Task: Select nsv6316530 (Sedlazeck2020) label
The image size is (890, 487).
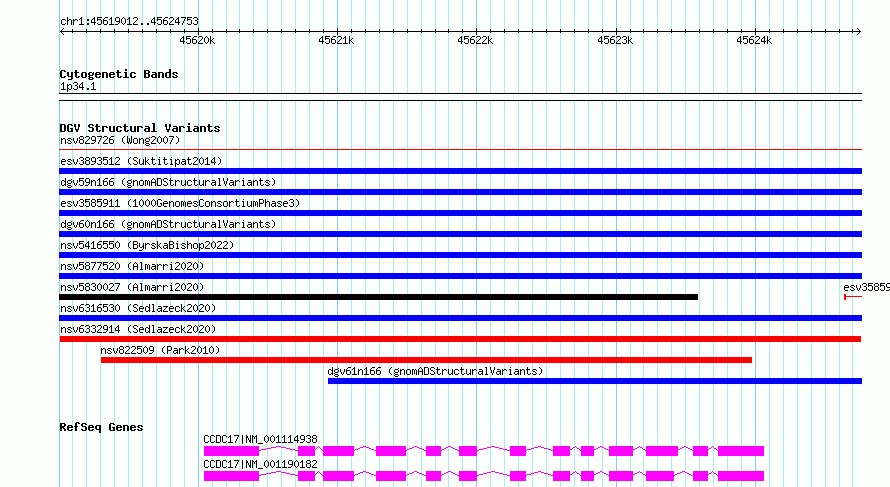Action: [x=138, y=308]
